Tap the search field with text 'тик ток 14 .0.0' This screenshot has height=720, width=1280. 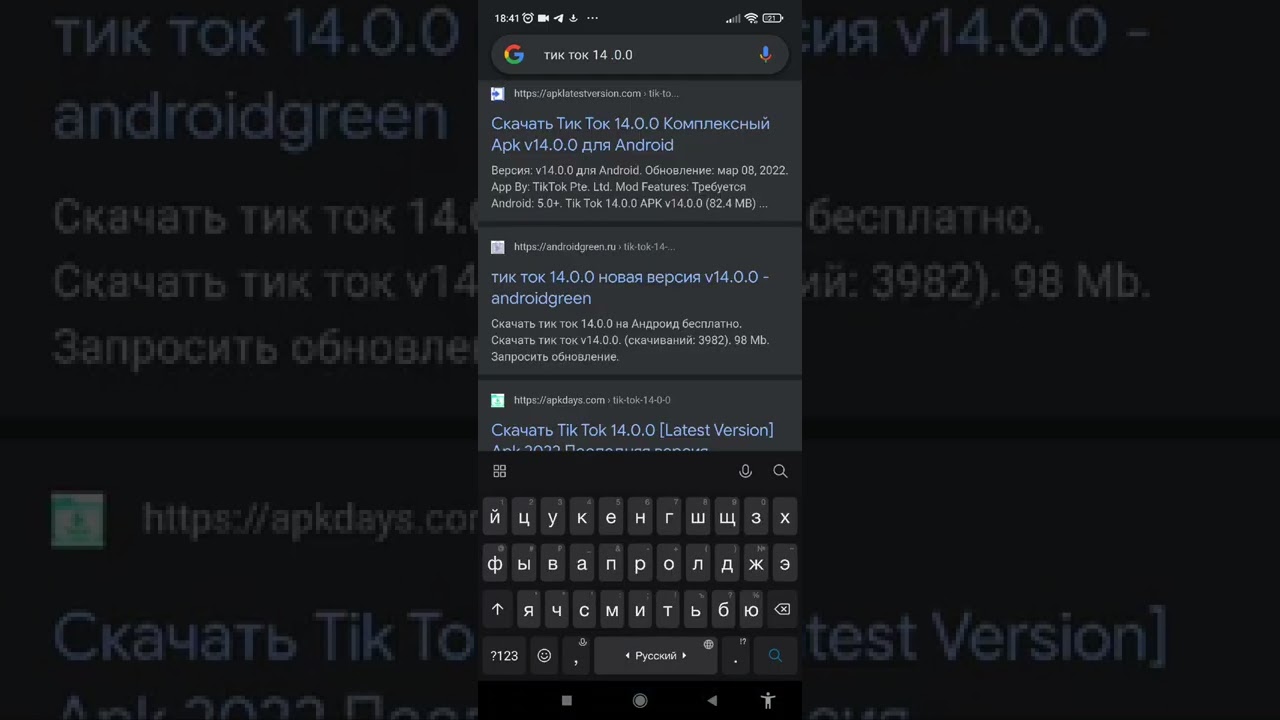click(x=640, y=55)
